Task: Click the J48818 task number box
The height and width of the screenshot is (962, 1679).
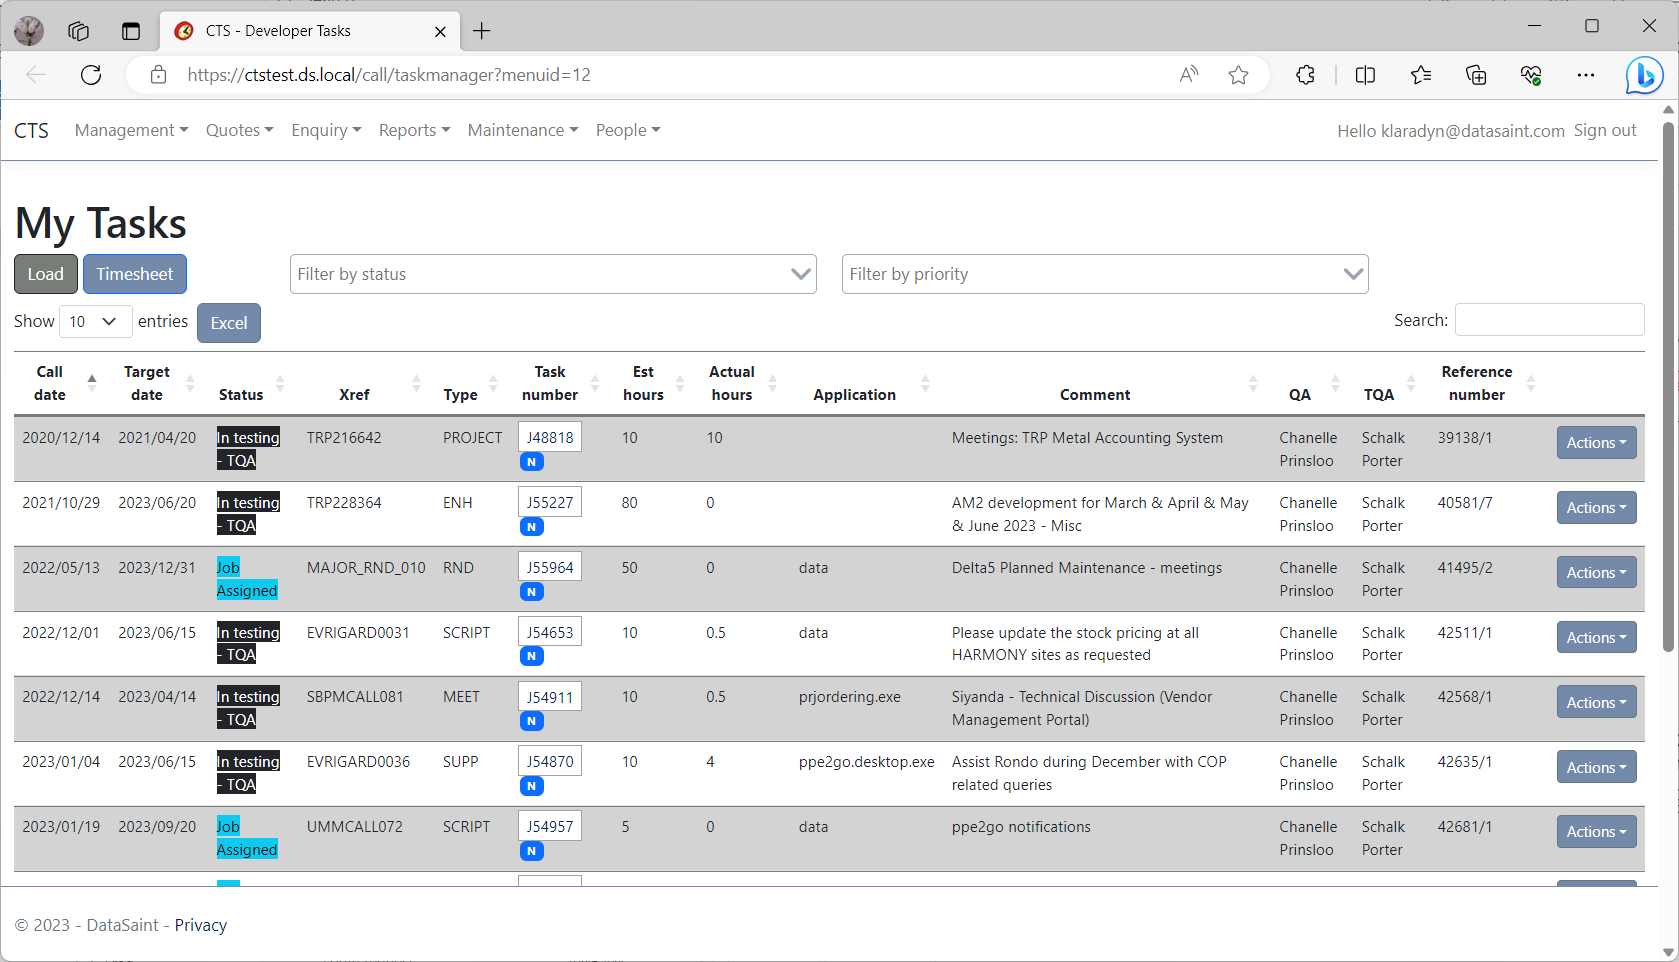Action: (550, 437)
